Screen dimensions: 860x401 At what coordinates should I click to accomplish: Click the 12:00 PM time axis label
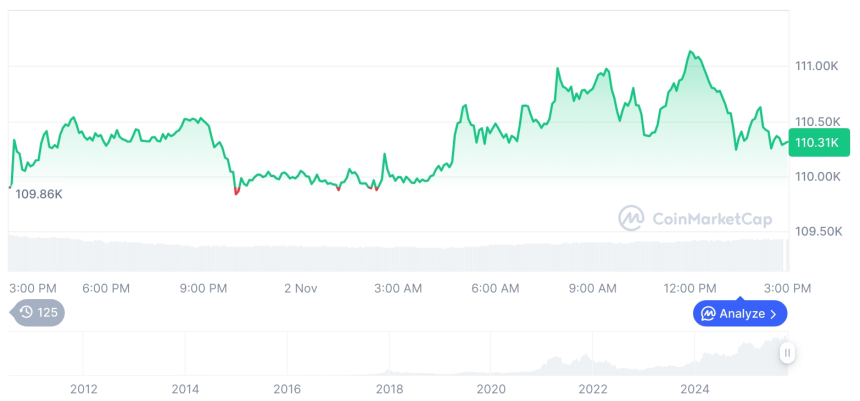[690, 288]
